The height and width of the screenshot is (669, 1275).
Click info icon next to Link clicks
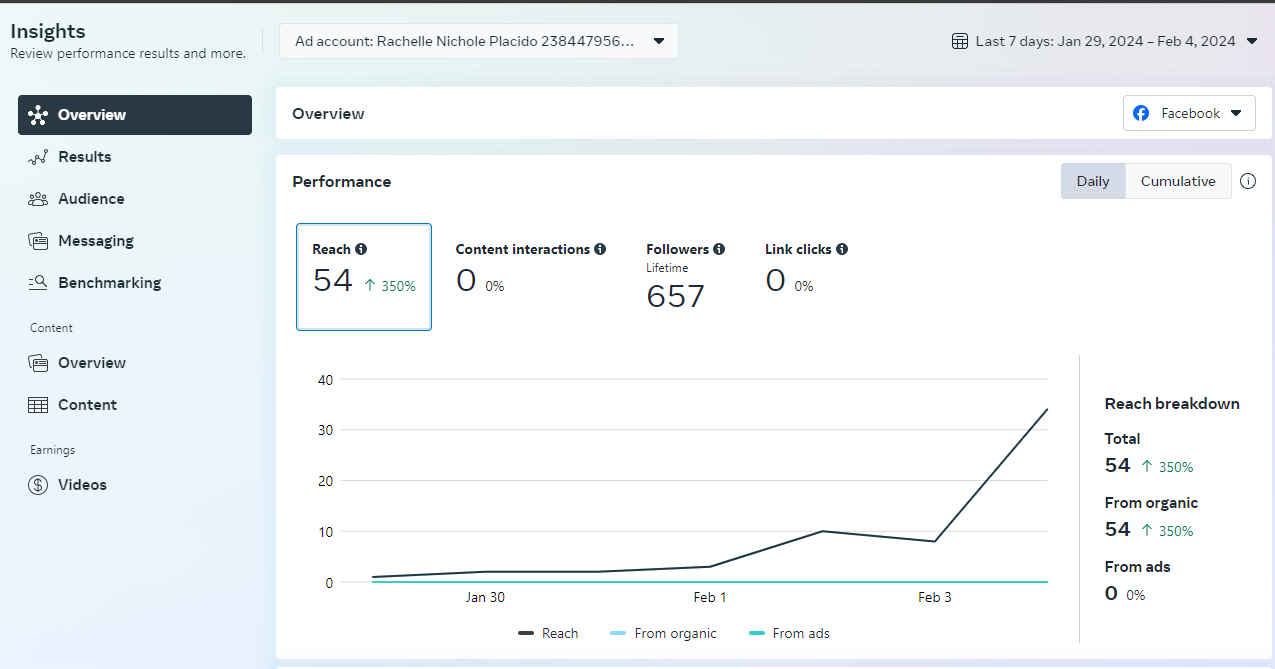point(842,249)
